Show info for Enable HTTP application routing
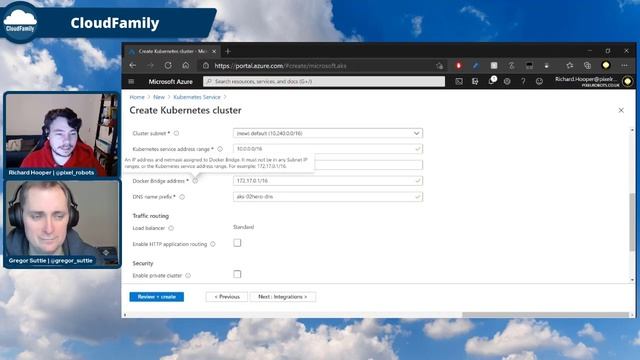 click(x=213, y=244)
